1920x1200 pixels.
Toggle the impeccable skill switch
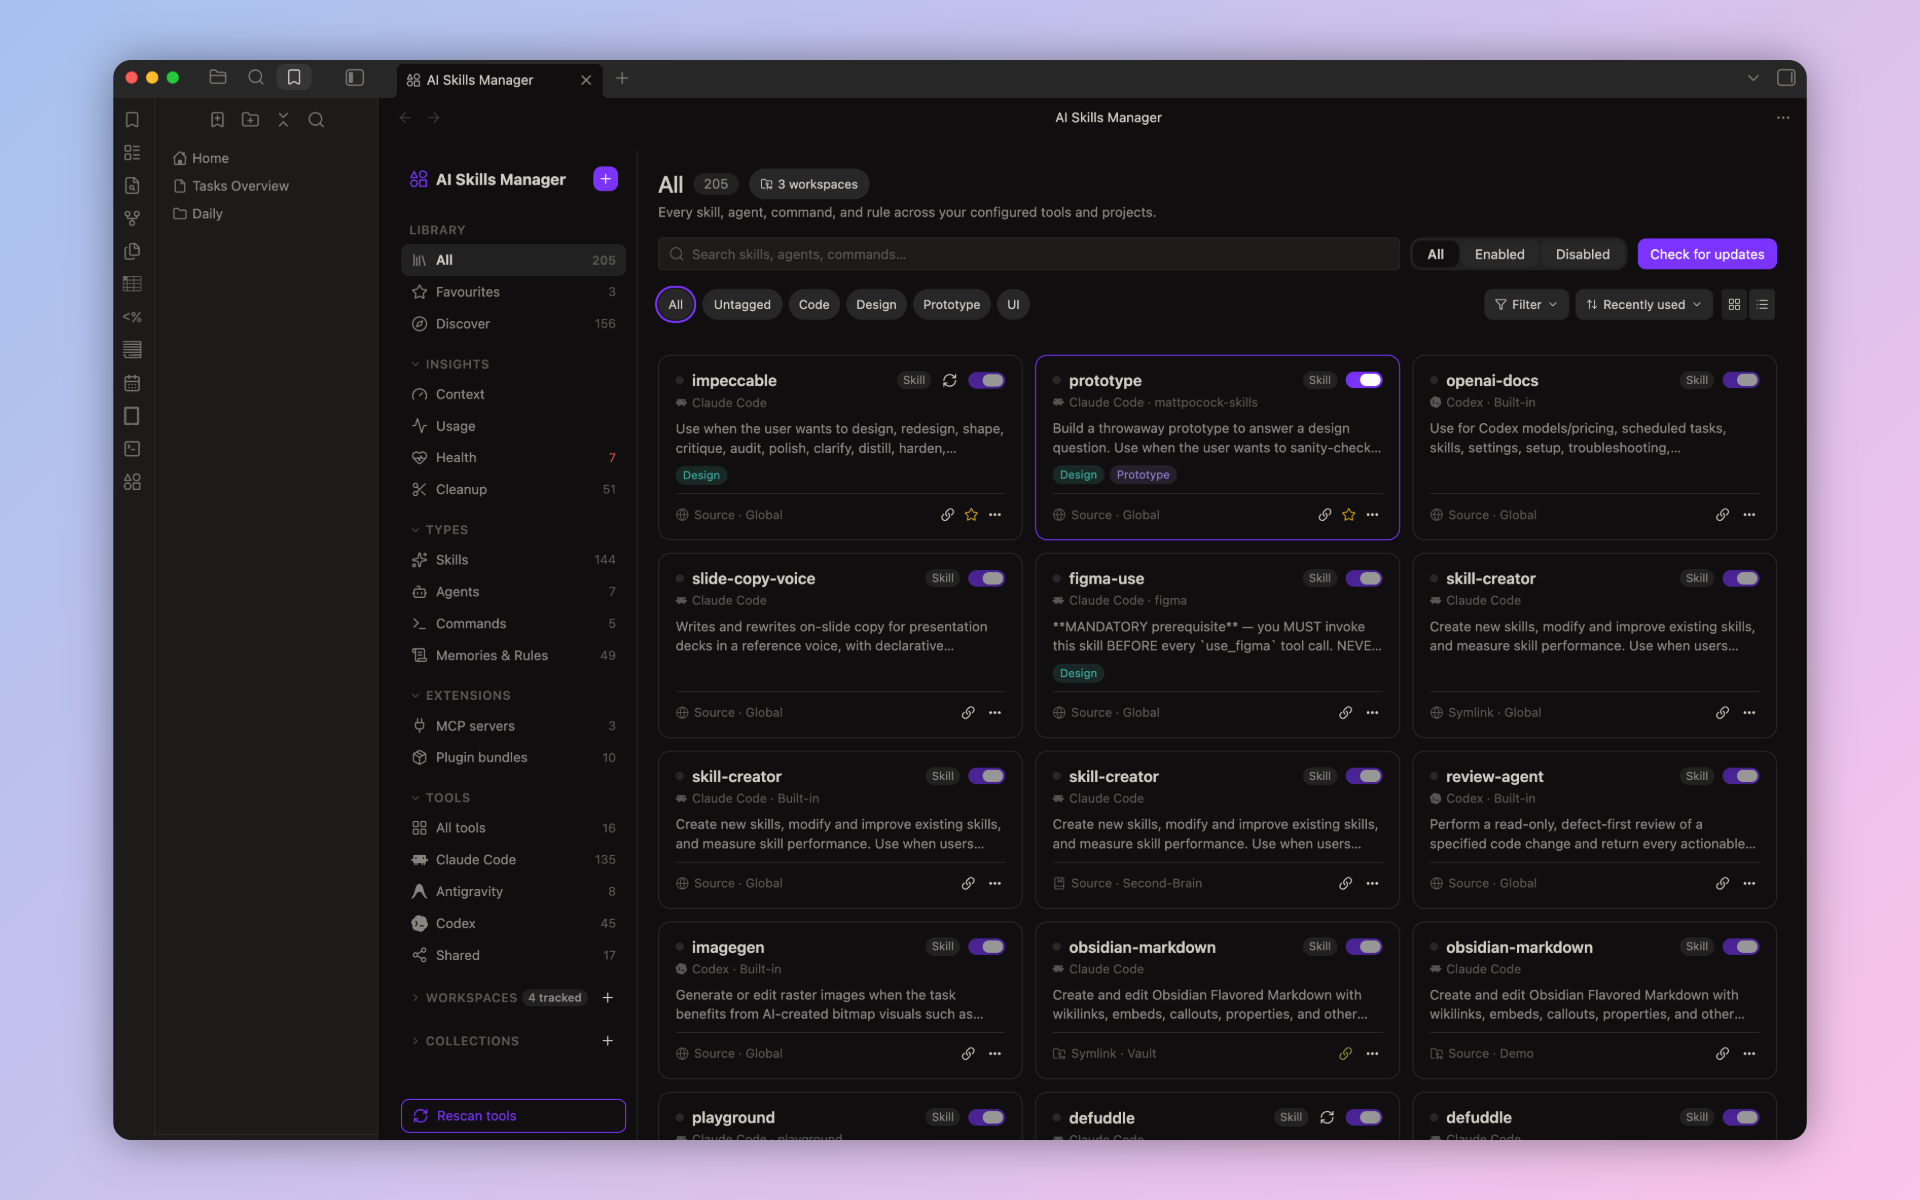click(987, 380)
